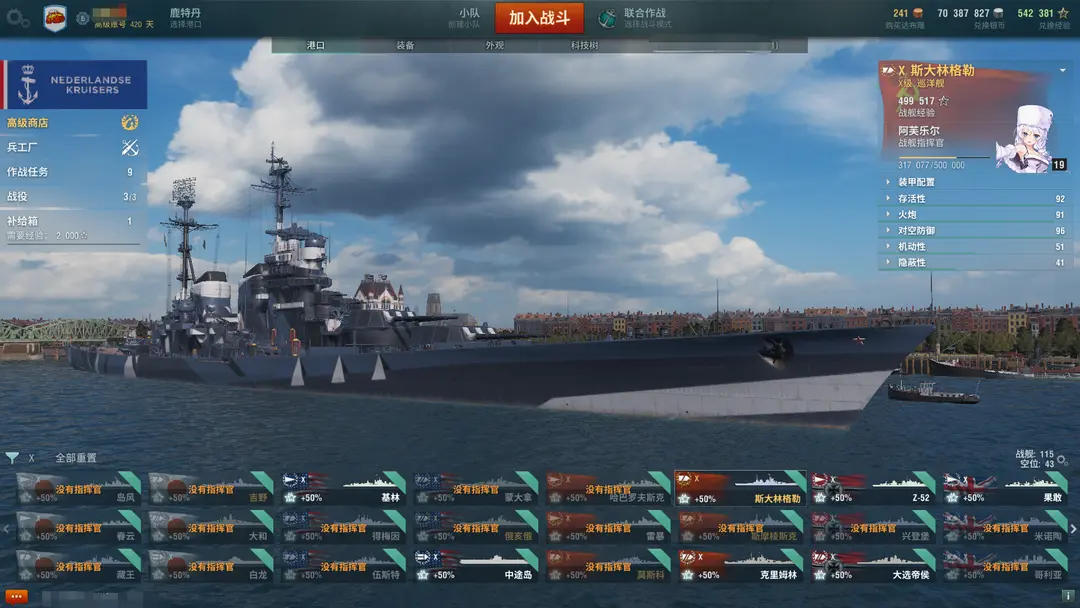Screen dimensions: 1080x608
Task: Click the carousel settings gear near 战舰 115
Action: point(1062,459)
